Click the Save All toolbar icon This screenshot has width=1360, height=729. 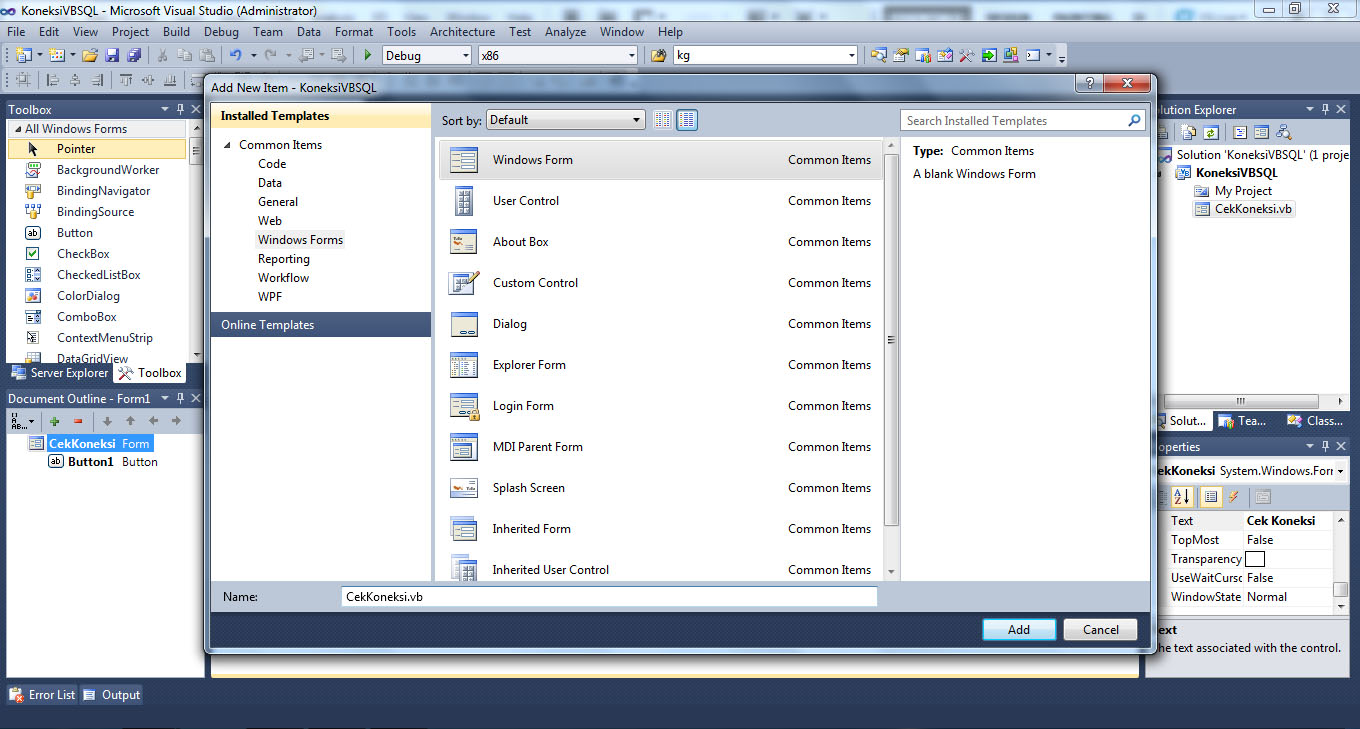pyautogui.click(x=132, y=56)
